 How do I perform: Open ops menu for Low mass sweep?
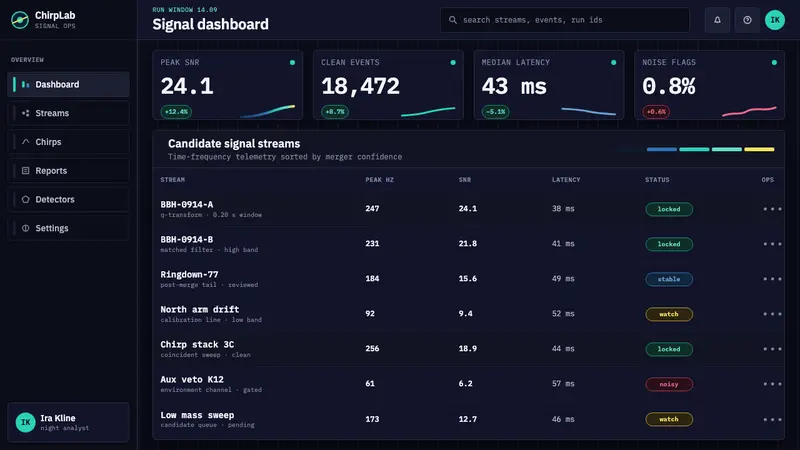[772, 419]
